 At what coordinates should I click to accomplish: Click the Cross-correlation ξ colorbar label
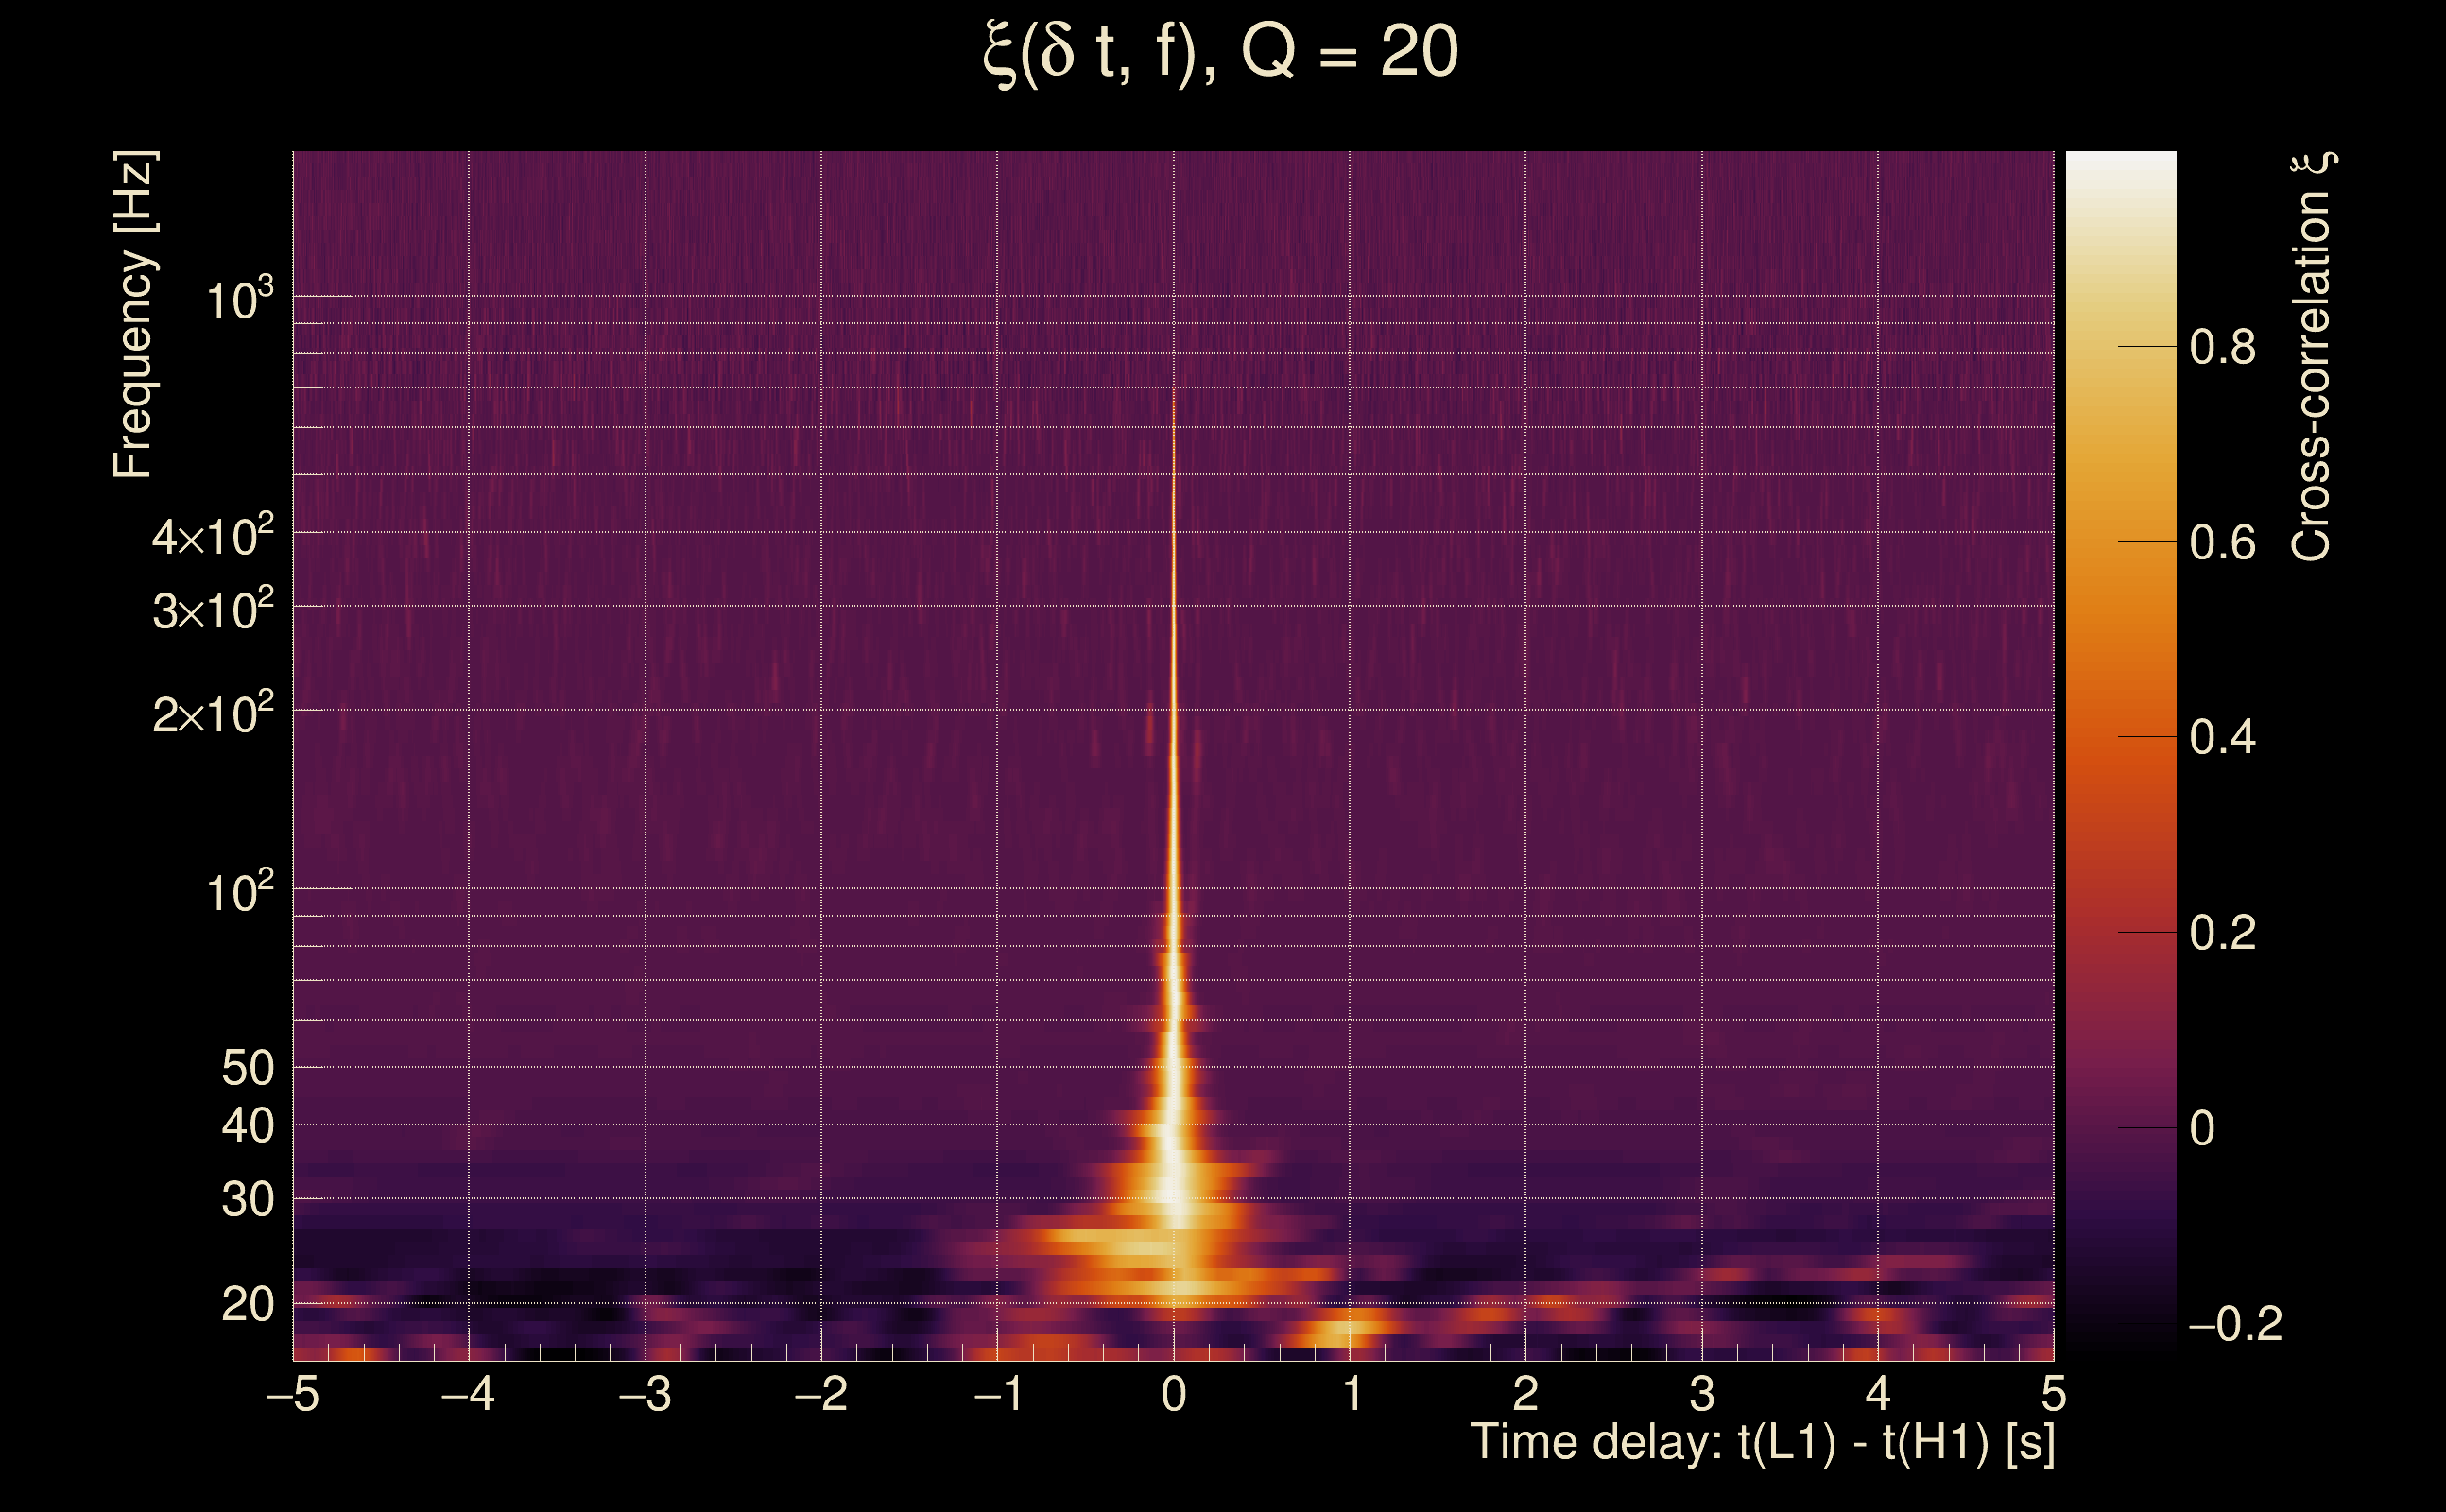(x=2312, y=357)
